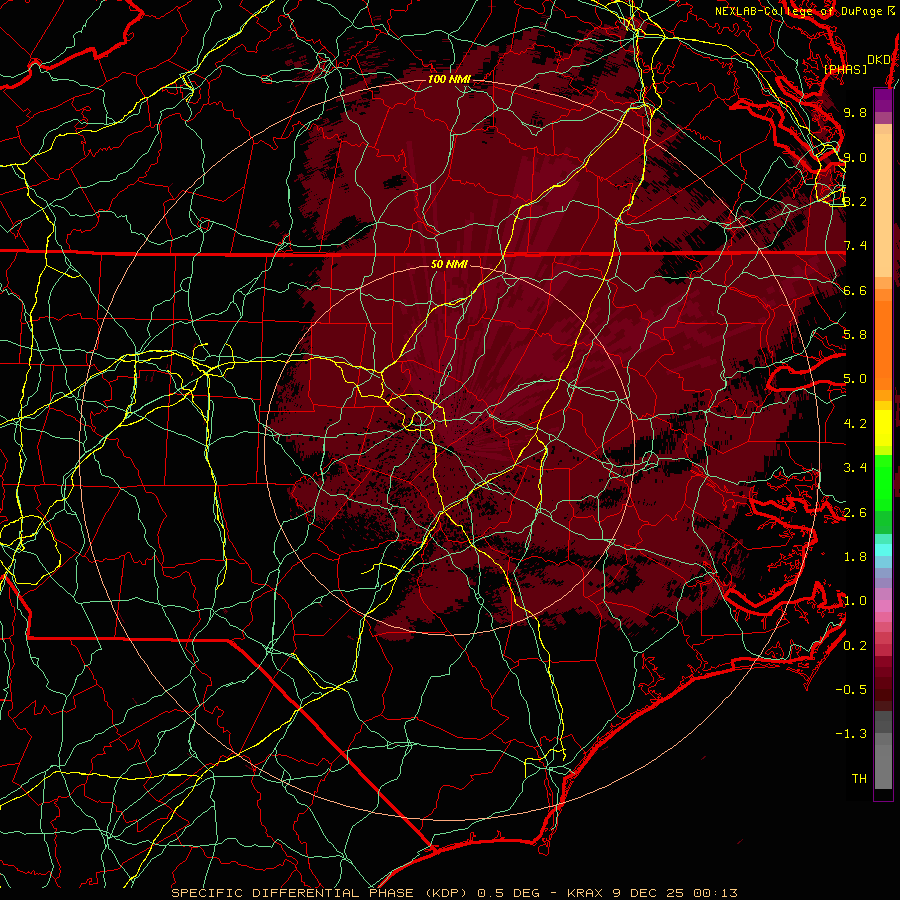Click the "5.0" color scale value
This screenshot has width=900, height=900.
pyautogui.click(x=855, y=379)
